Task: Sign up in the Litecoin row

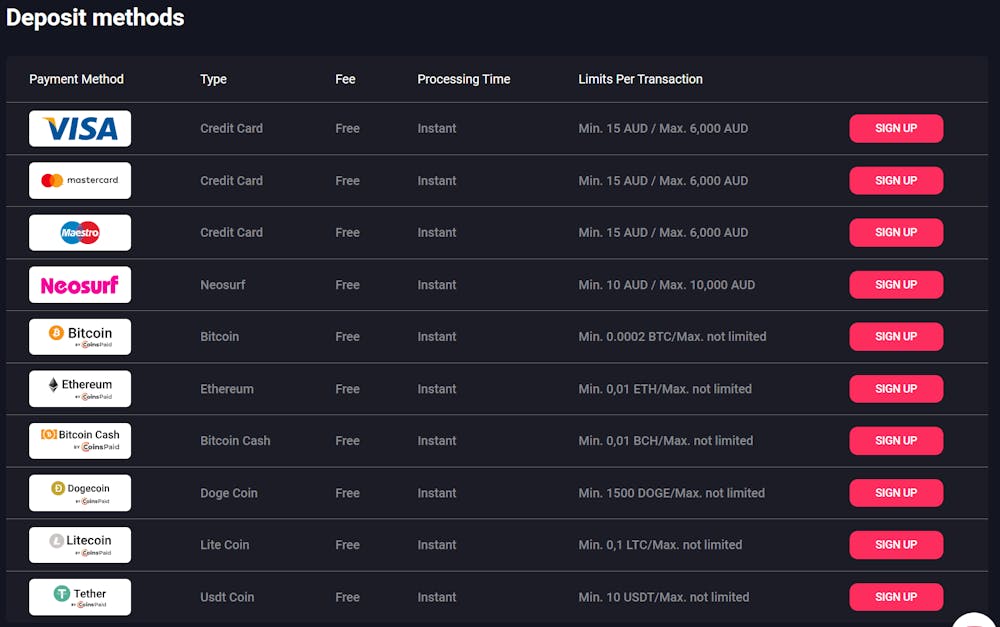Action: coord(896,545)
